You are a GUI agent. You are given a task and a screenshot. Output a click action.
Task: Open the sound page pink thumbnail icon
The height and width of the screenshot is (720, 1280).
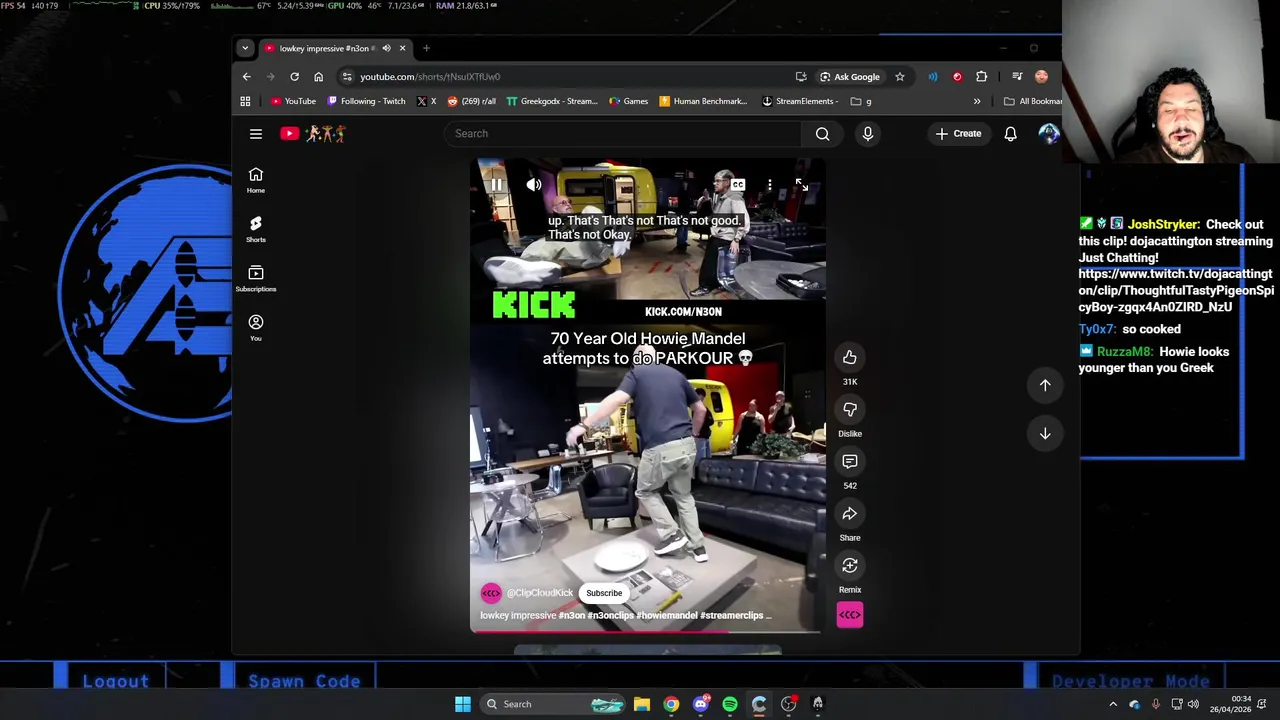point(850,615)
